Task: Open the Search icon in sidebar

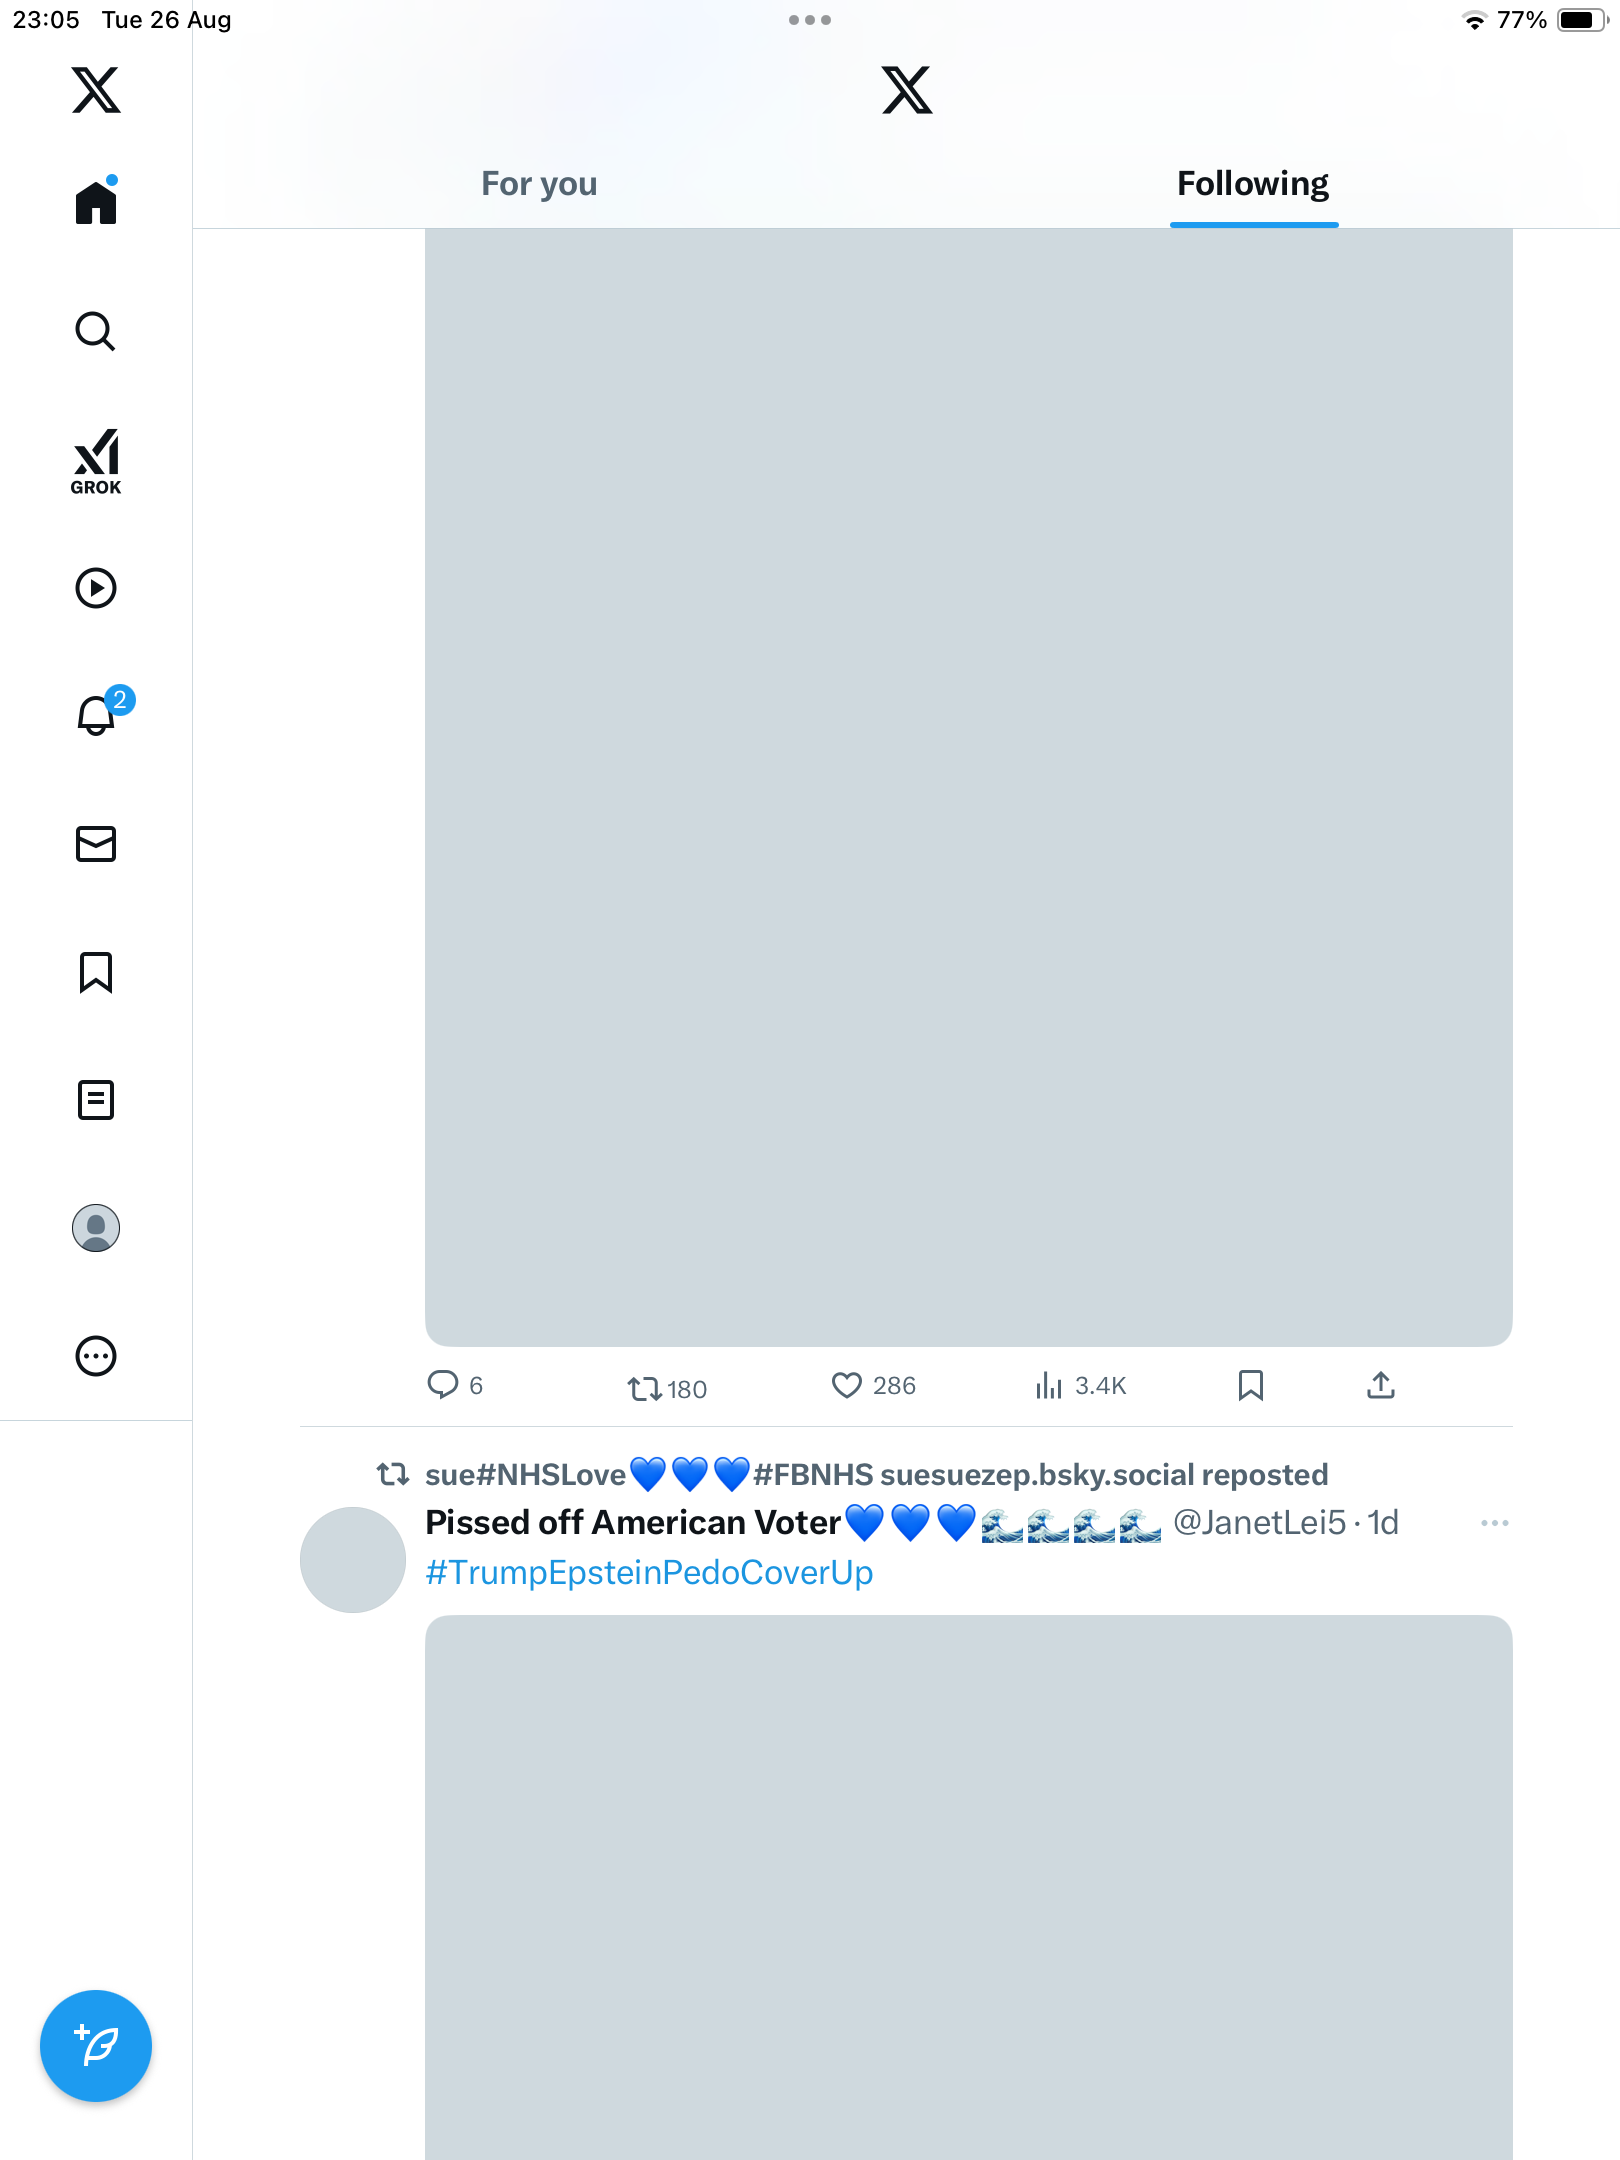Action: pyautogui.click(x=96, y=332)
